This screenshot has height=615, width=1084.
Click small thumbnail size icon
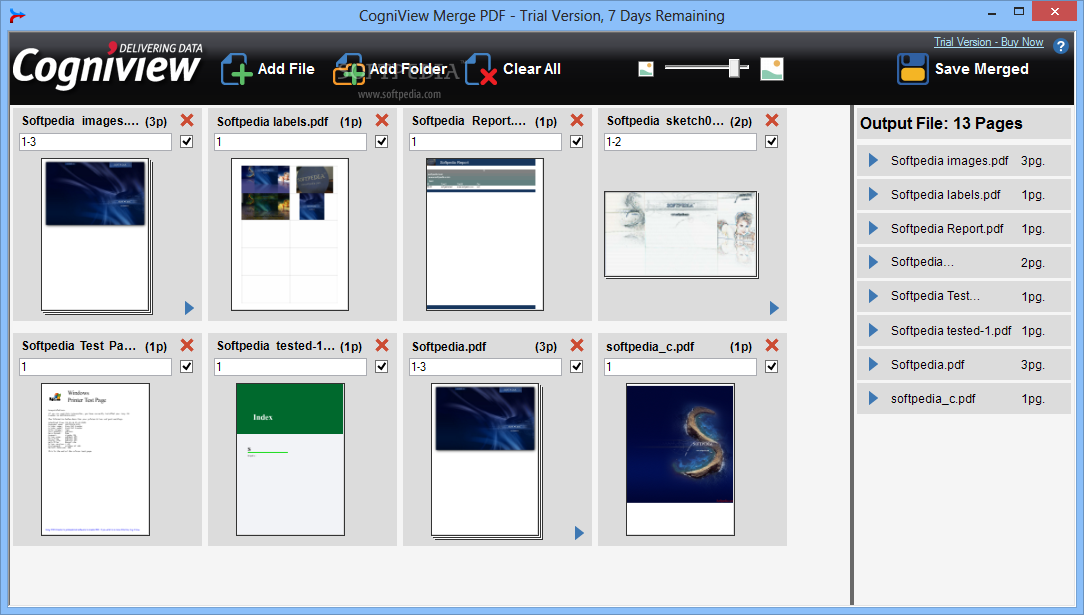click(646, 68)
